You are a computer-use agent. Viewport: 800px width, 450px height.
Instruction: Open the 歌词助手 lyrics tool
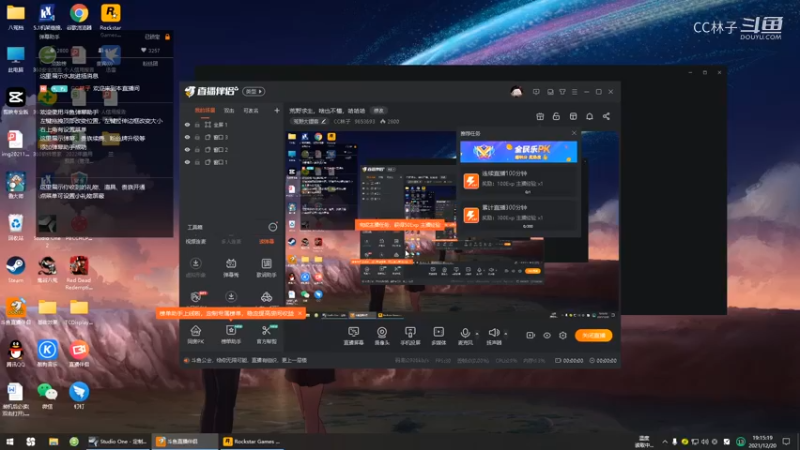pos(266,267)
